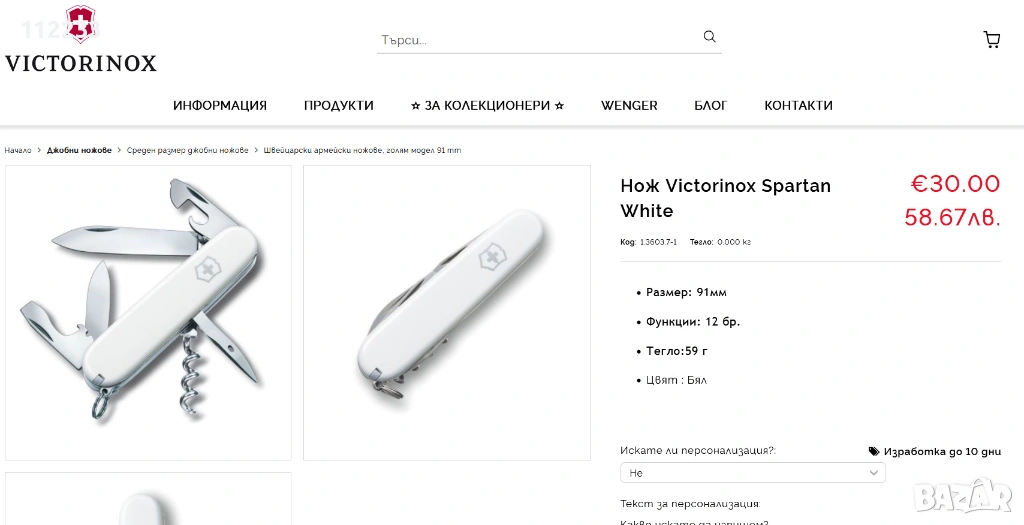This screenshot has width=1024, height=525.
Task: Click the Bazar watermark logo
Action: pyautogui.click(x=963, y=496)
